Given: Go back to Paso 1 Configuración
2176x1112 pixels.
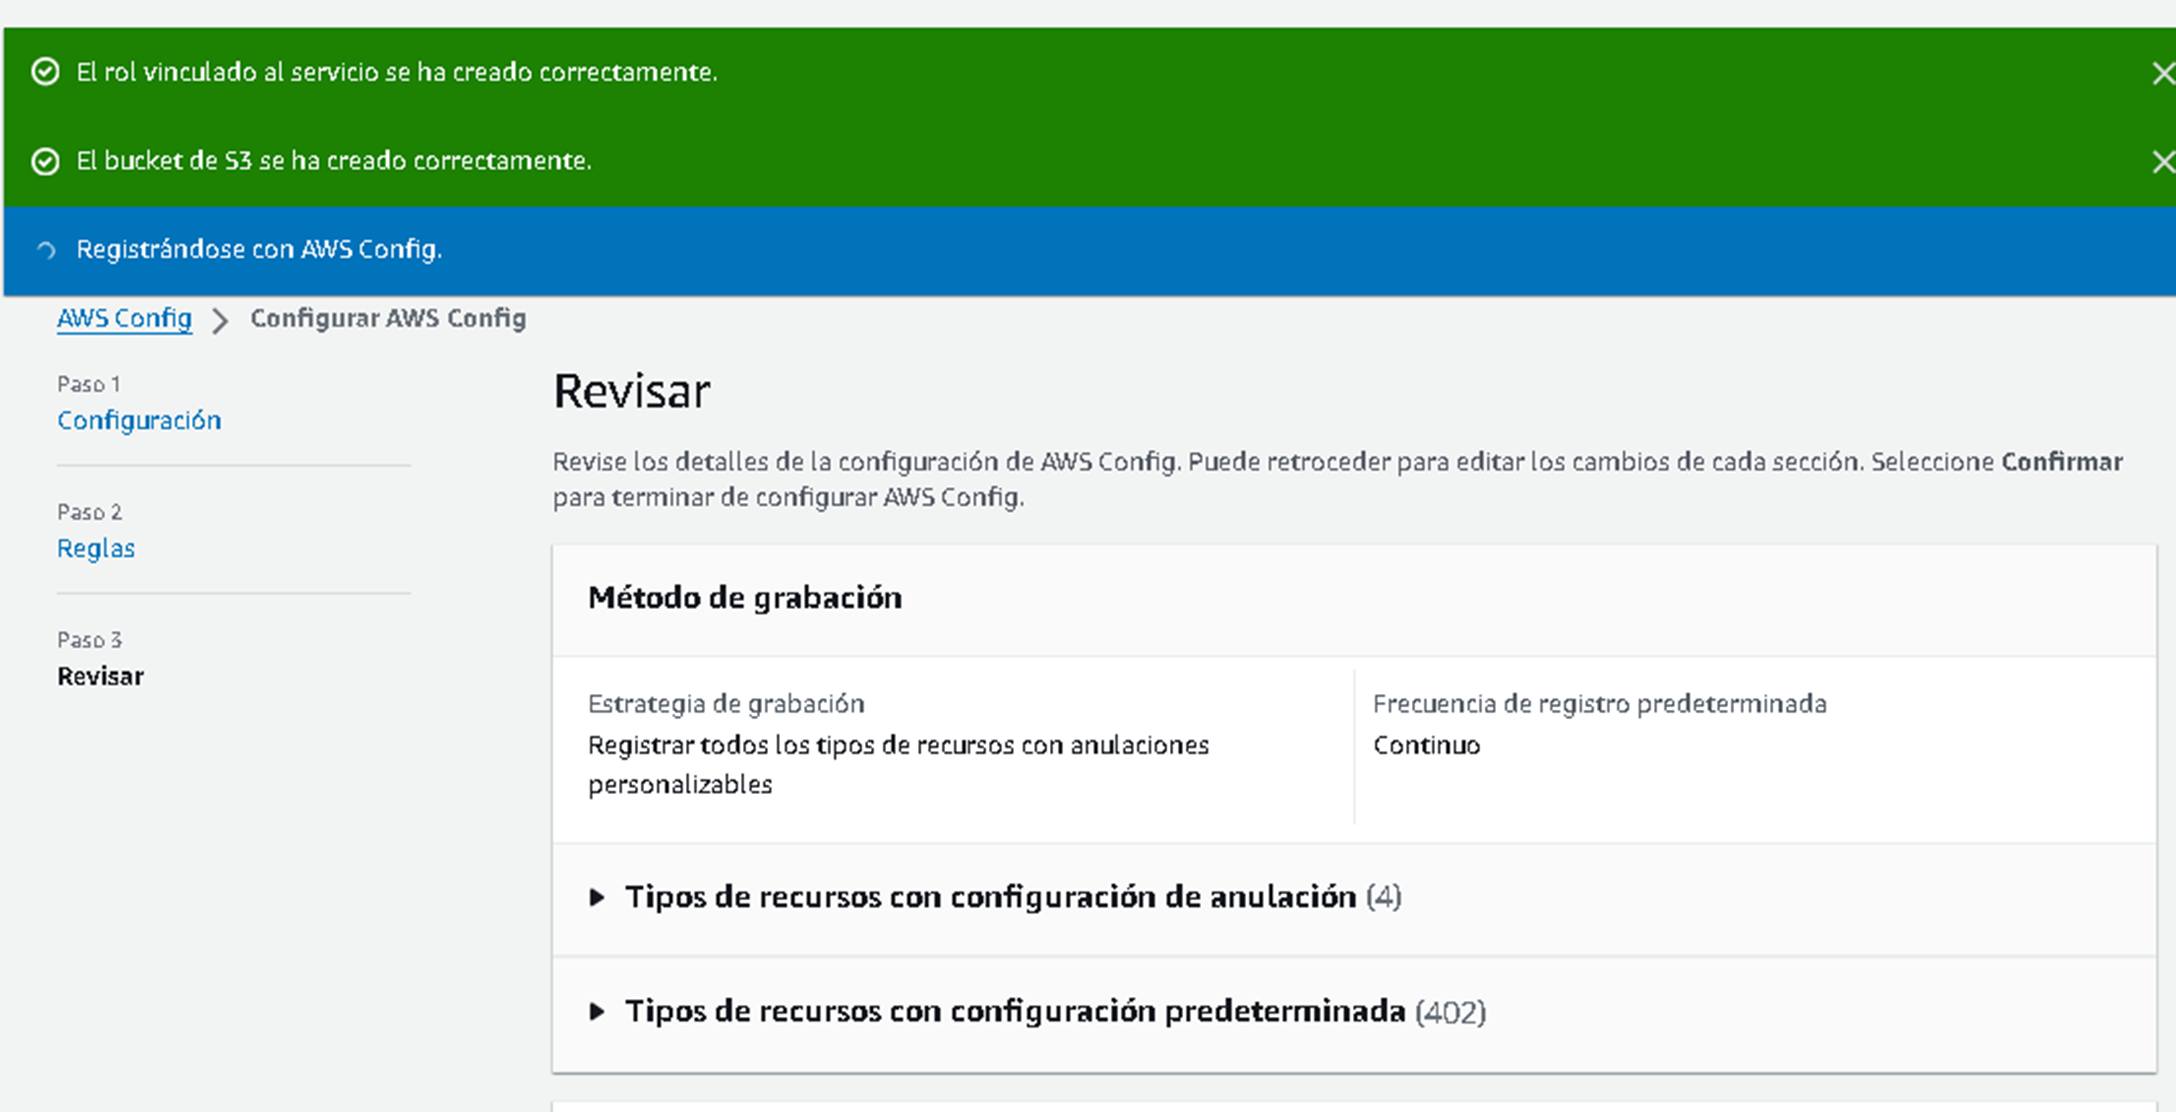Looking at the screenshot, I should 139,420.
